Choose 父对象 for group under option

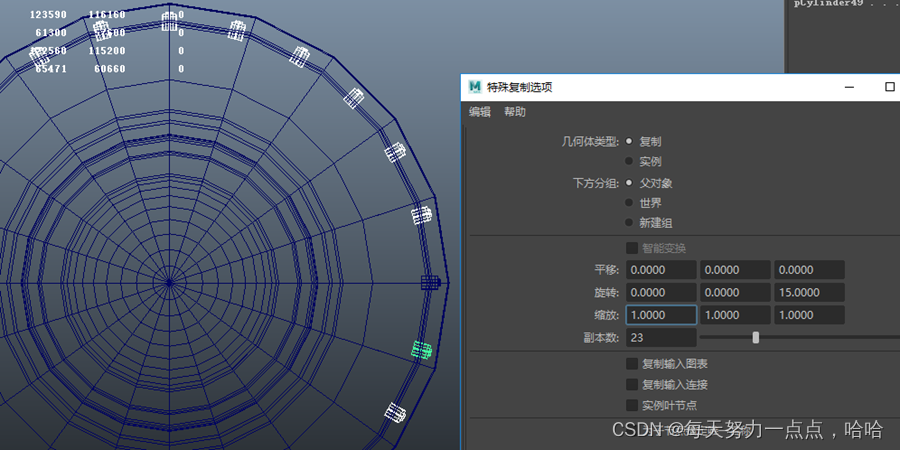(629, 183)
